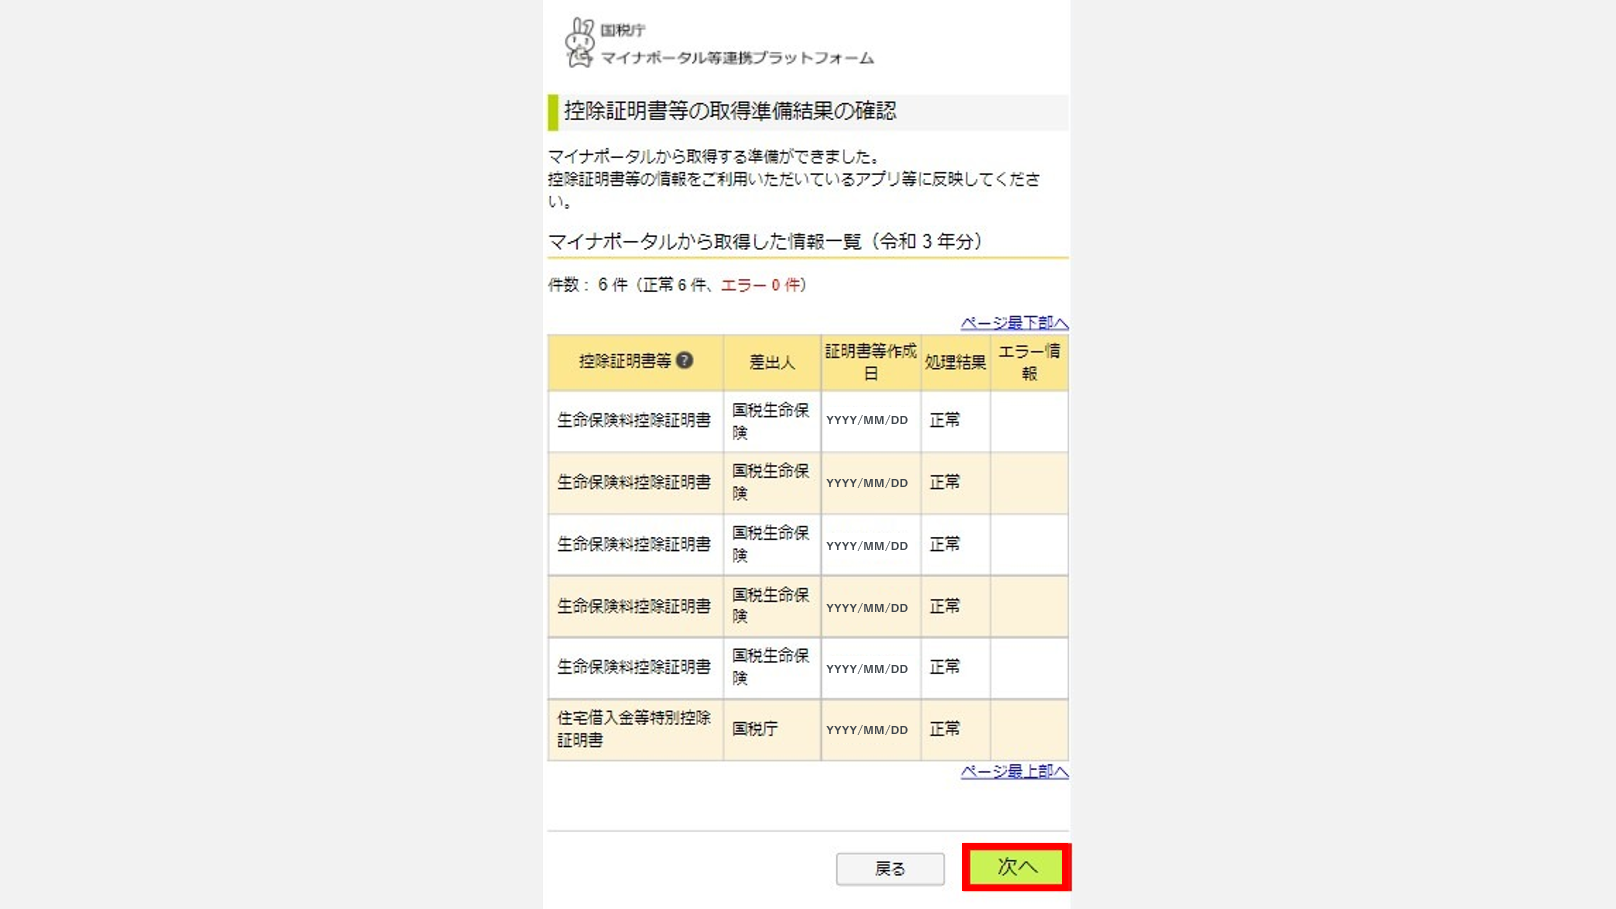Click the エラー 0 件 red text

(760, 285)
